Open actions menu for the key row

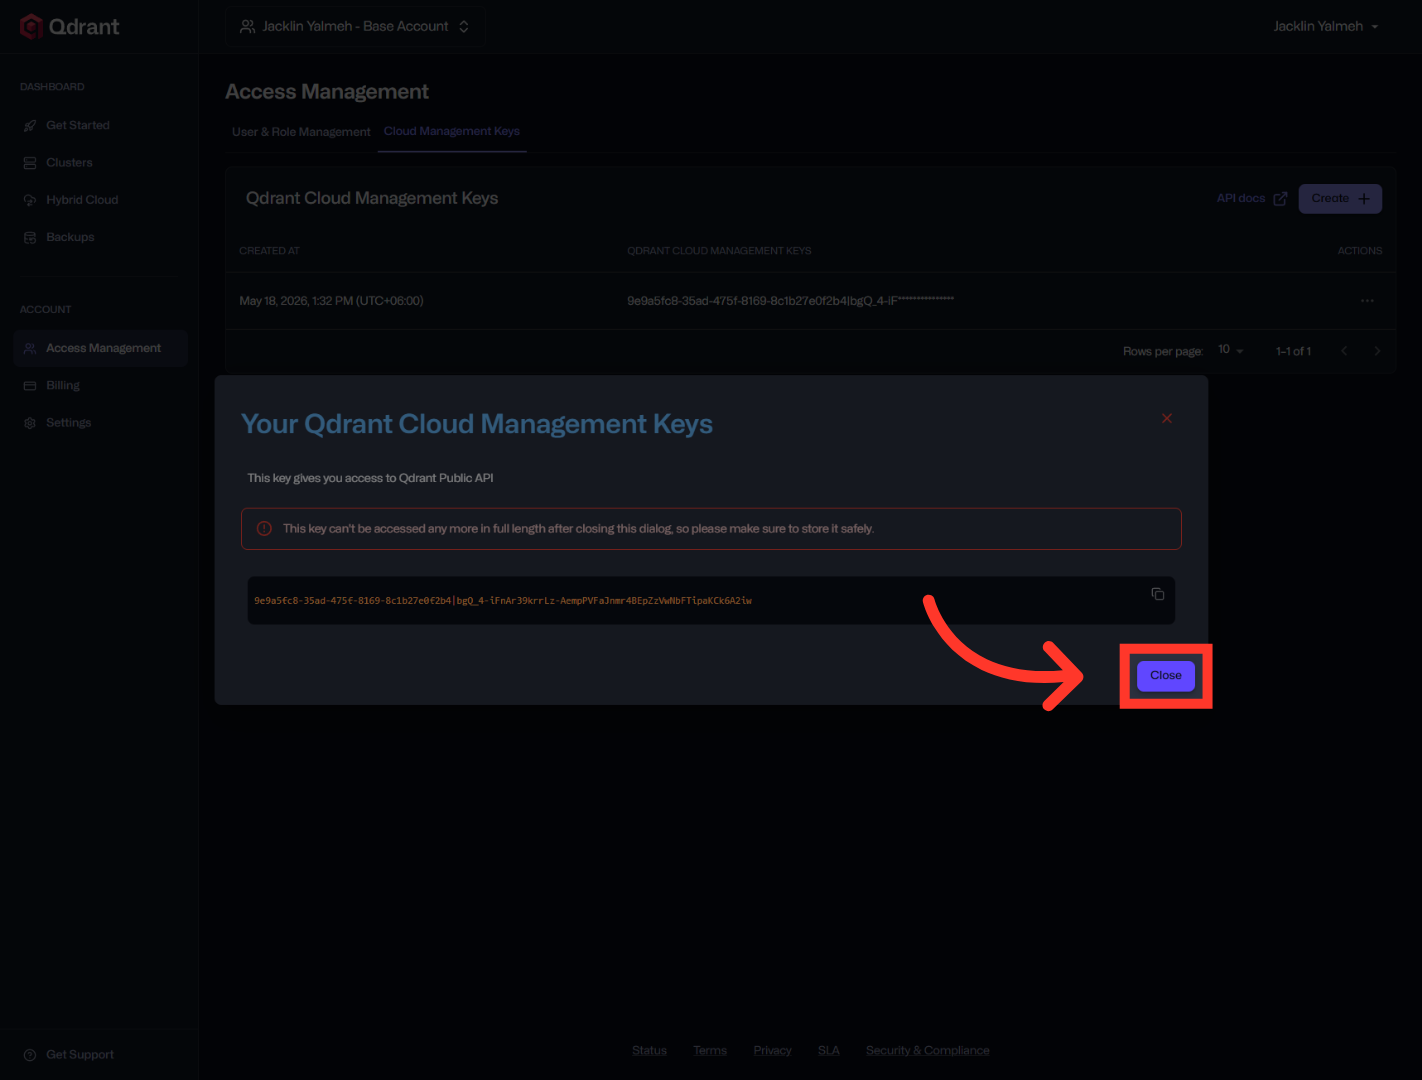pos(1367,301)
